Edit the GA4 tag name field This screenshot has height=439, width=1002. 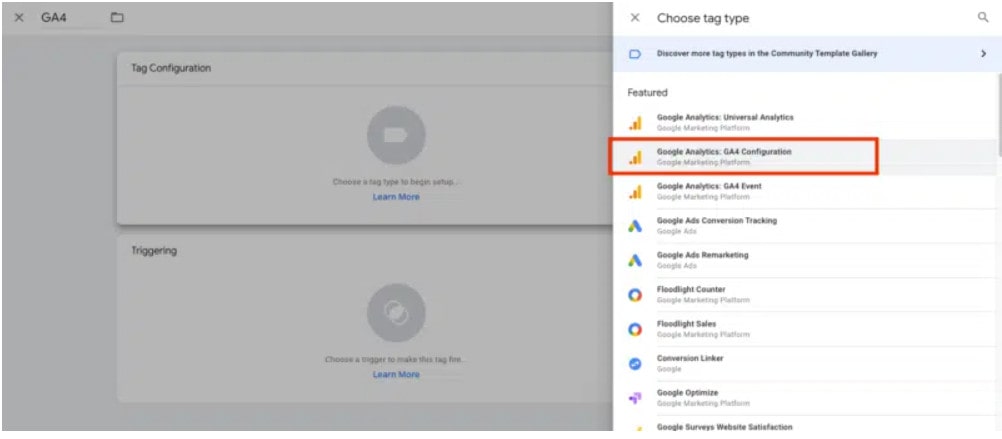70,19
